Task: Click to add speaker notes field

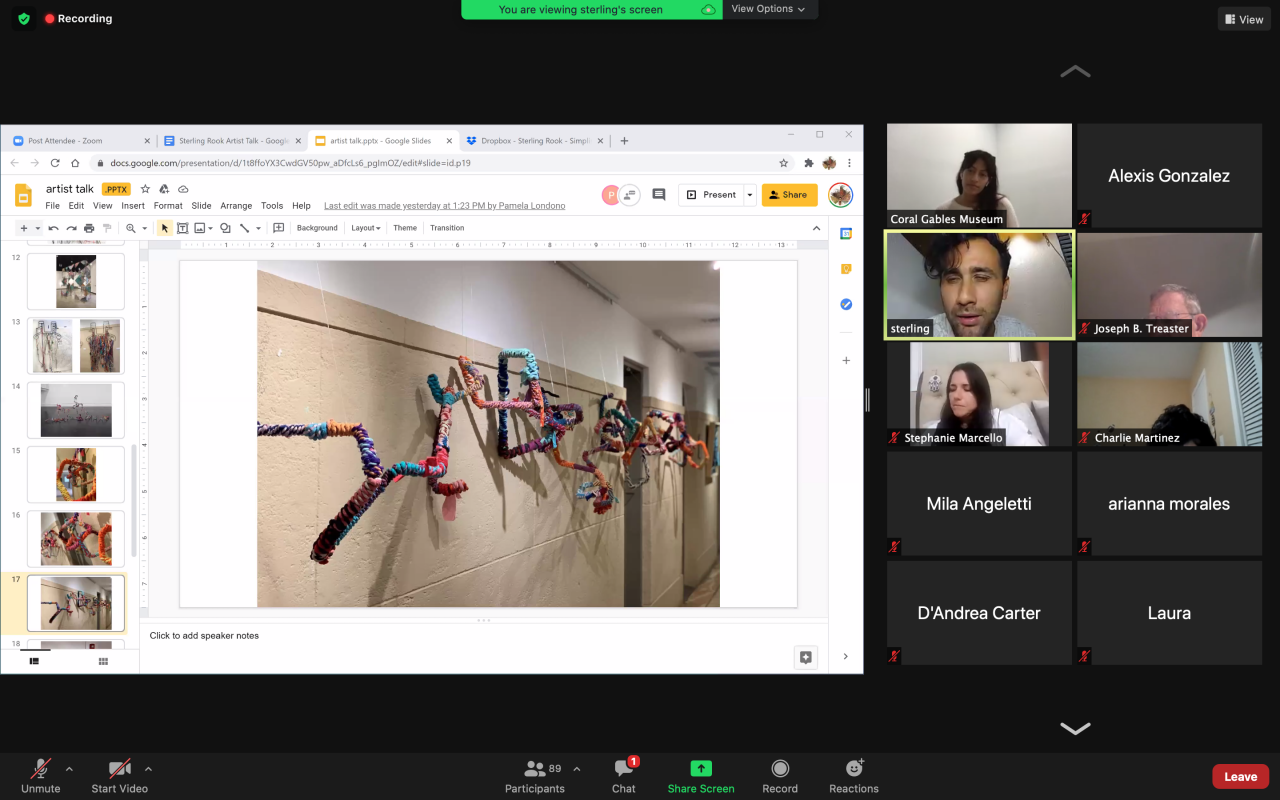Action: (x=483, y=635)
